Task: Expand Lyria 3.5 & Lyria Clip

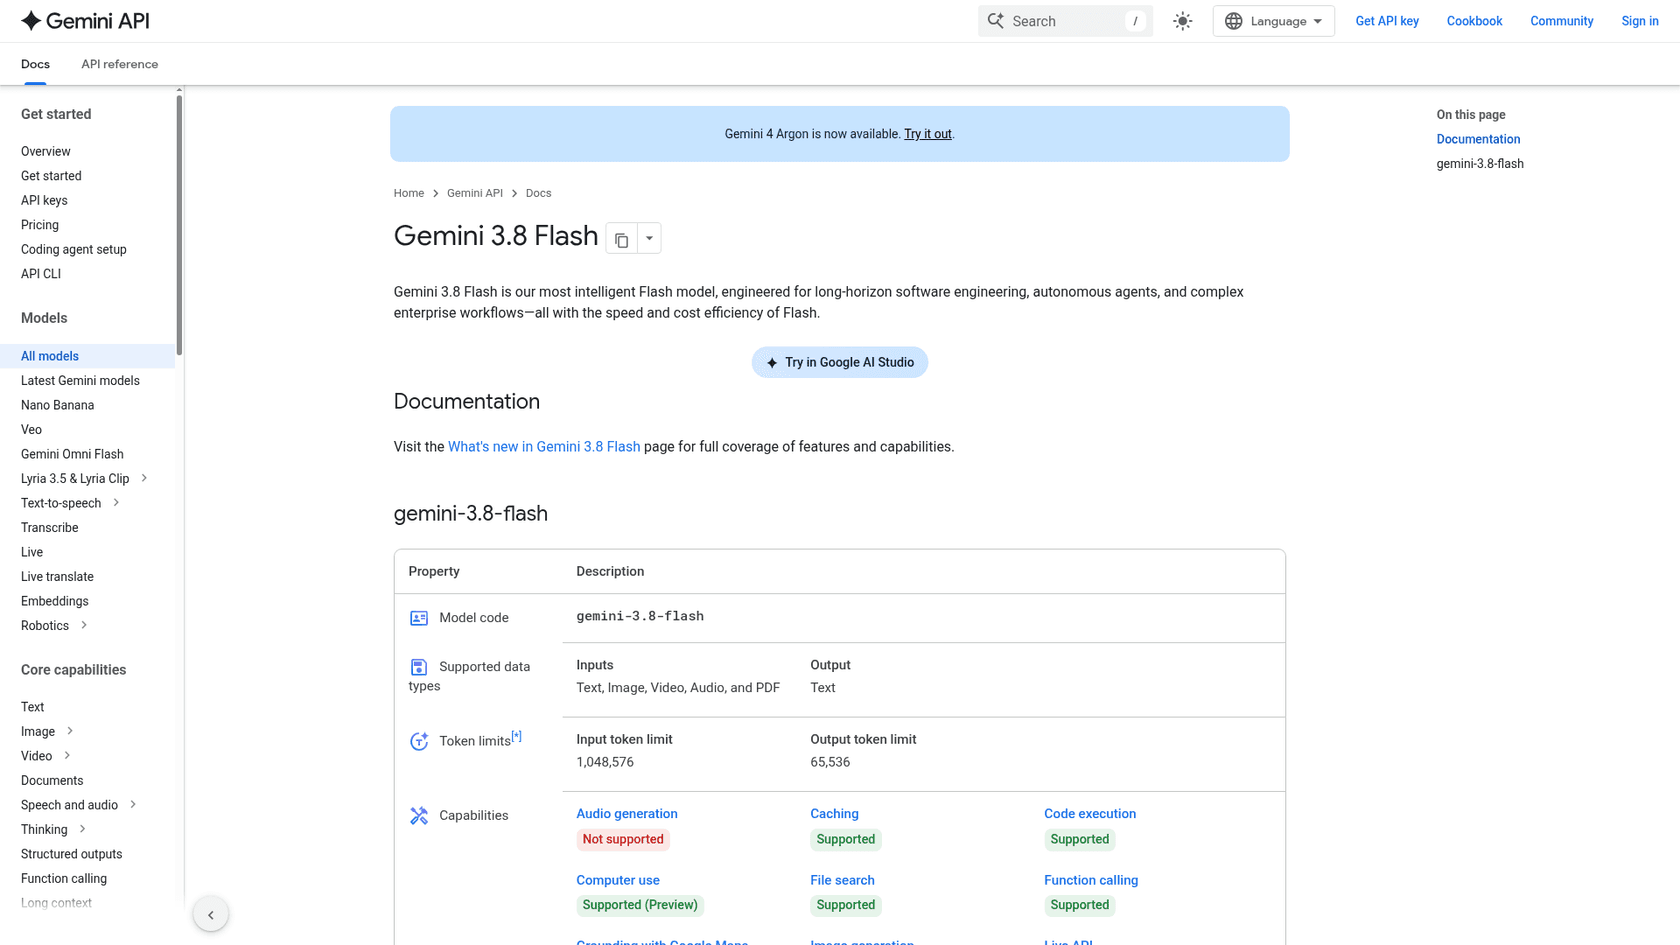Action: click(144, 478)
